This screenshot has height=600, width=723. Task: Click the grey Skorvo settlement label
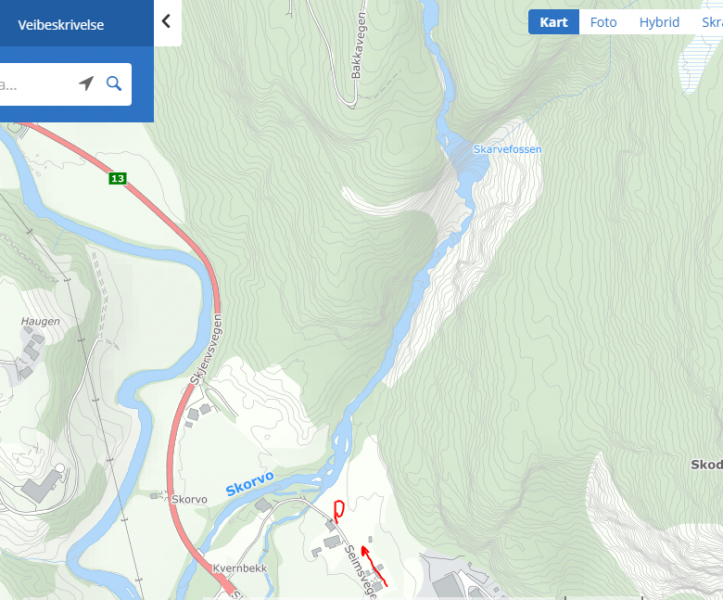pyautogui.click(x=189, y=499)
